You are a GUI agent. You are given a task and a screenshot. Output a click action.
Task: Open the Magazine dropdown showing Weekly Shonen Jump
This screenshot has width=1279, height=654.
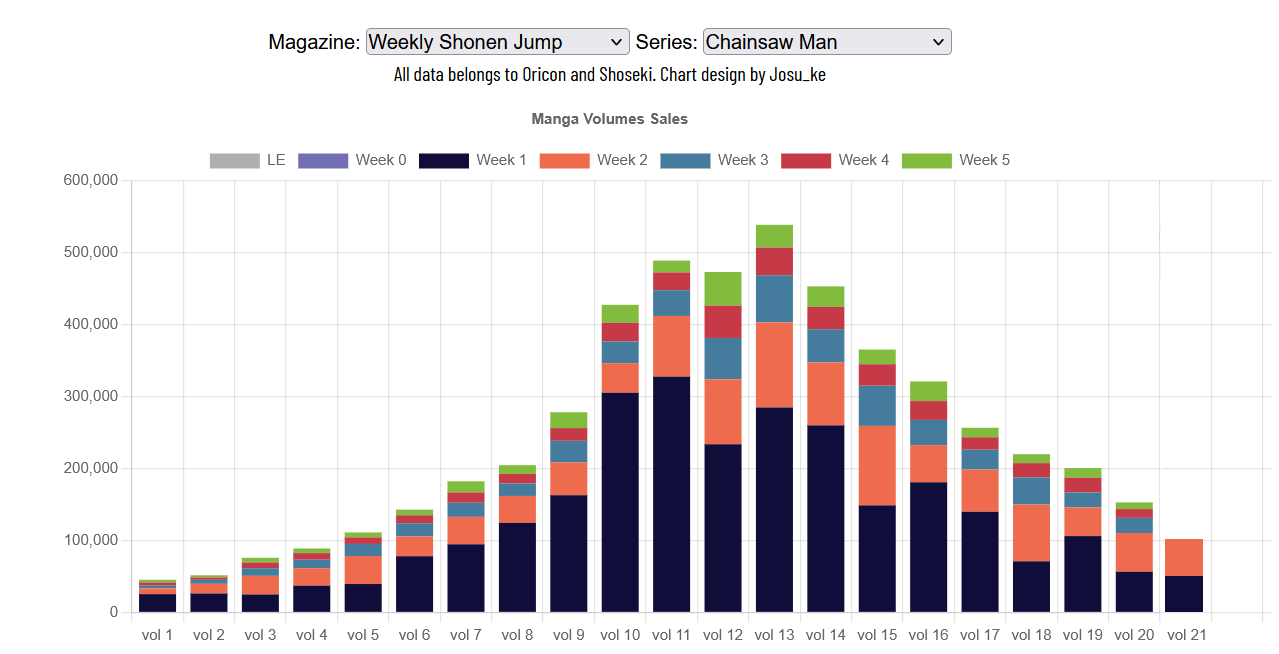(498, 41)
